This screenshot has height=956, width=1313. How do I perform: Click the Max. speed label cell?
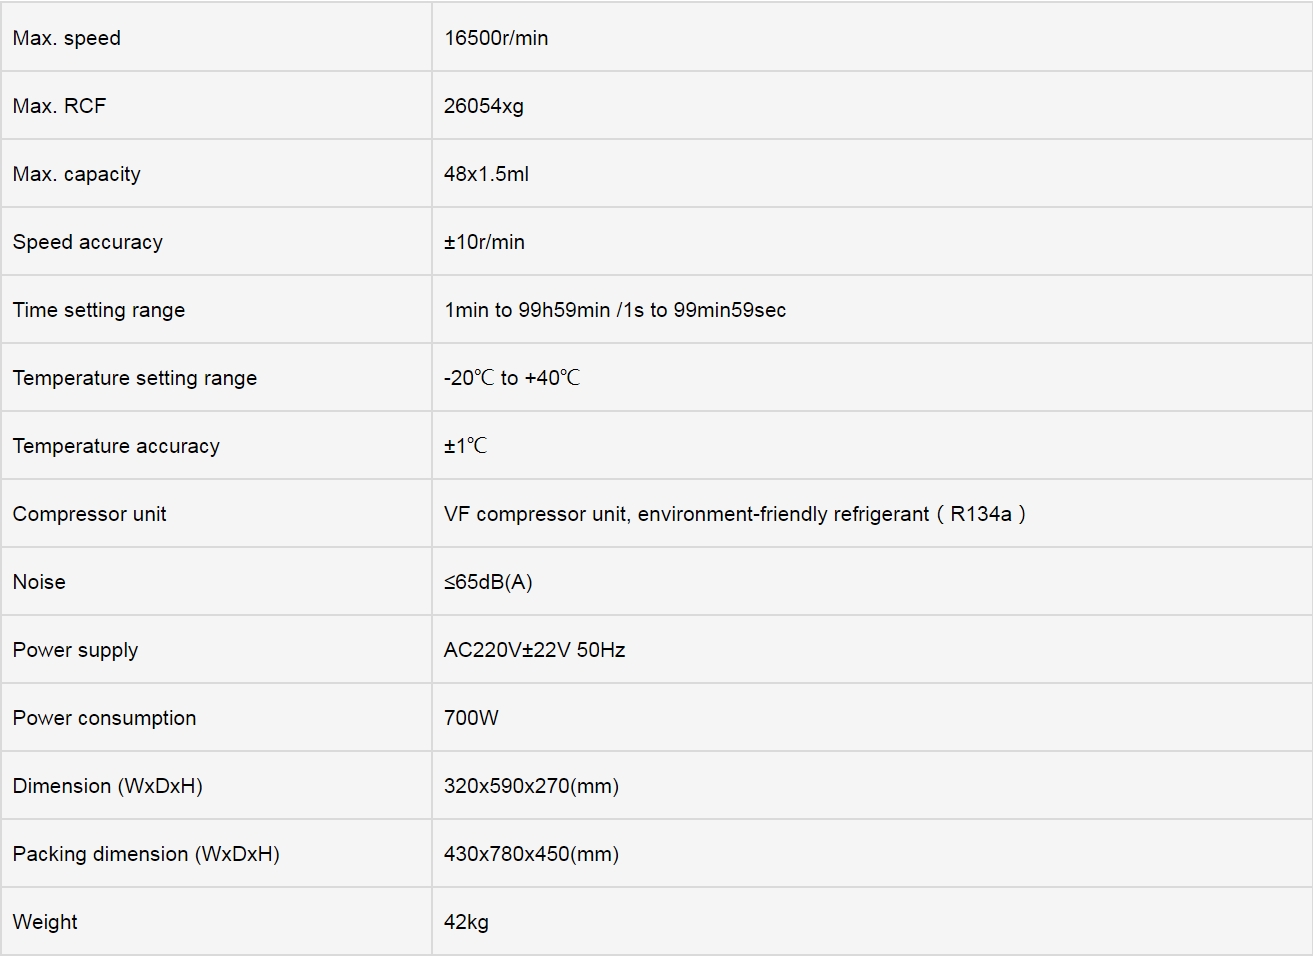(x=216, y=37)
